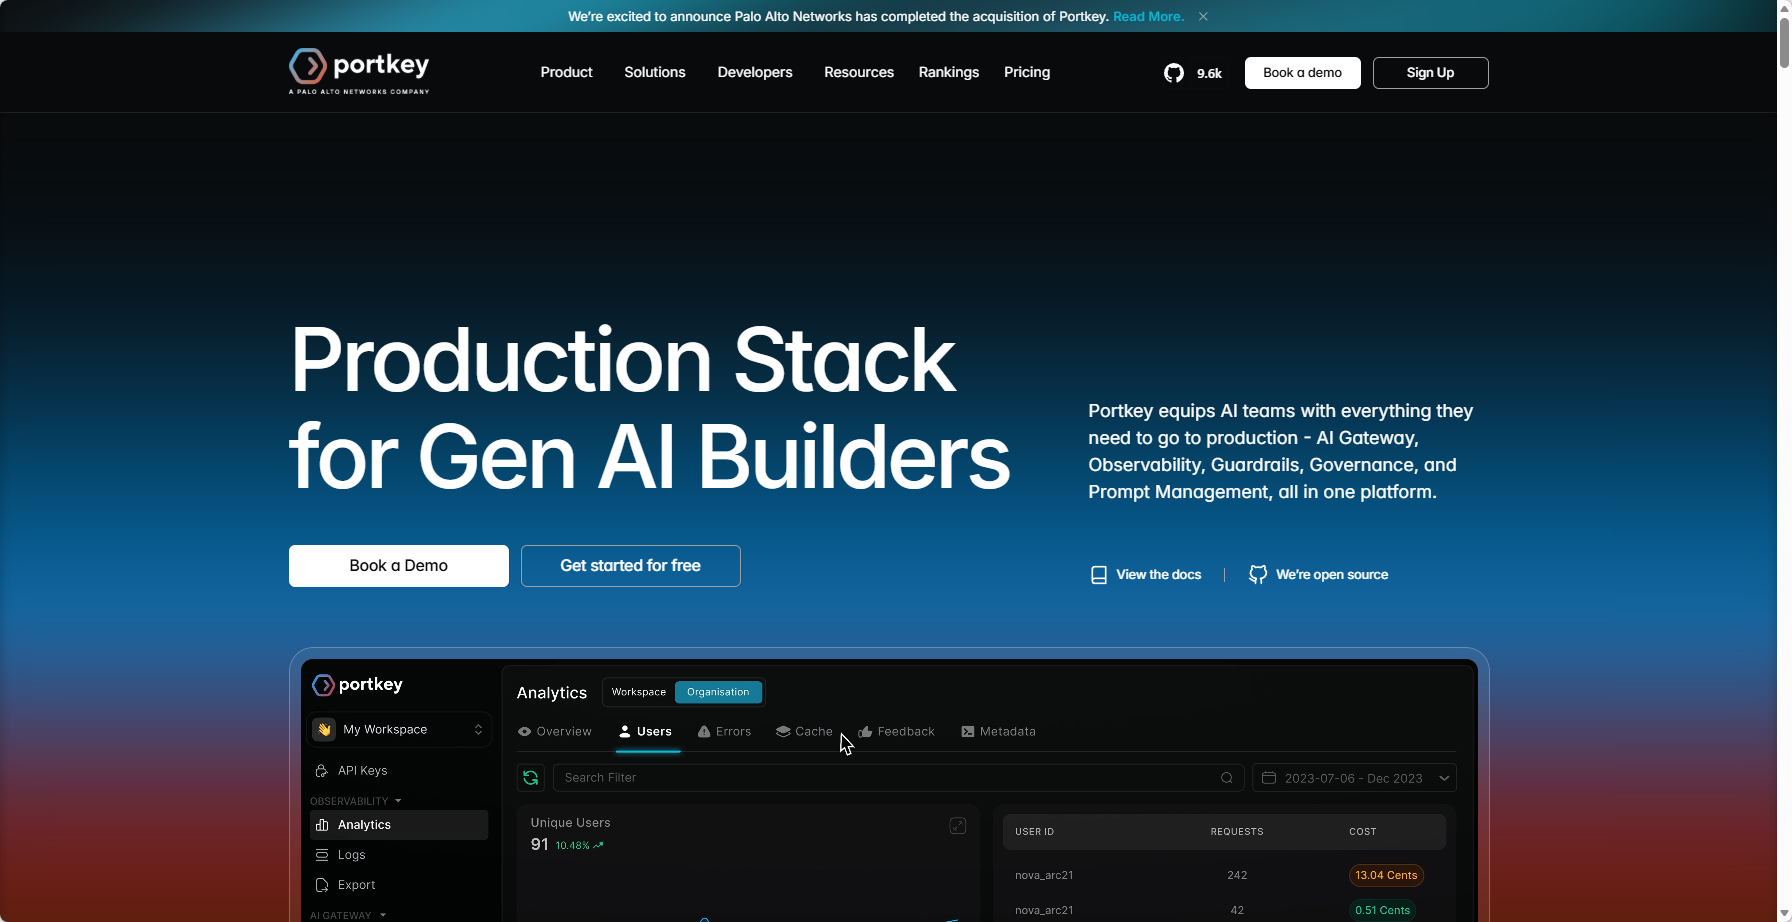The width and height of the screenshot is (1792, 922).
Task: Select the Users analytics tab
Action: tap(646, 732)
